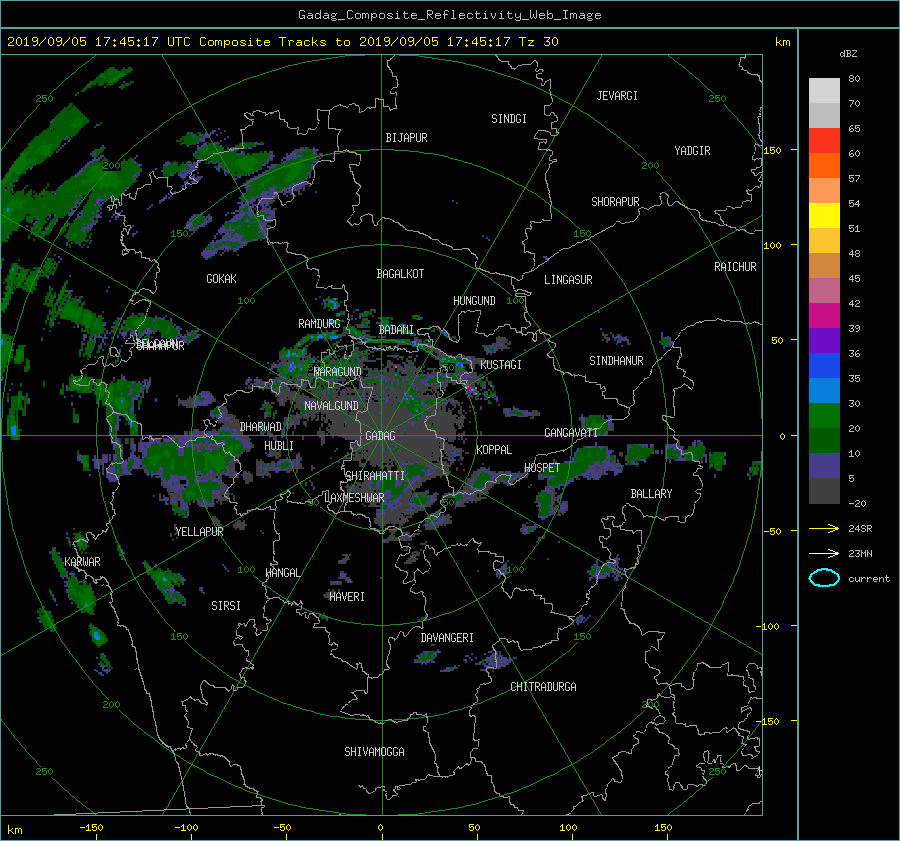Click the BAGALKOT city label
The height and width of the screenshot is (841, 900).
click(x=400, y=274)
